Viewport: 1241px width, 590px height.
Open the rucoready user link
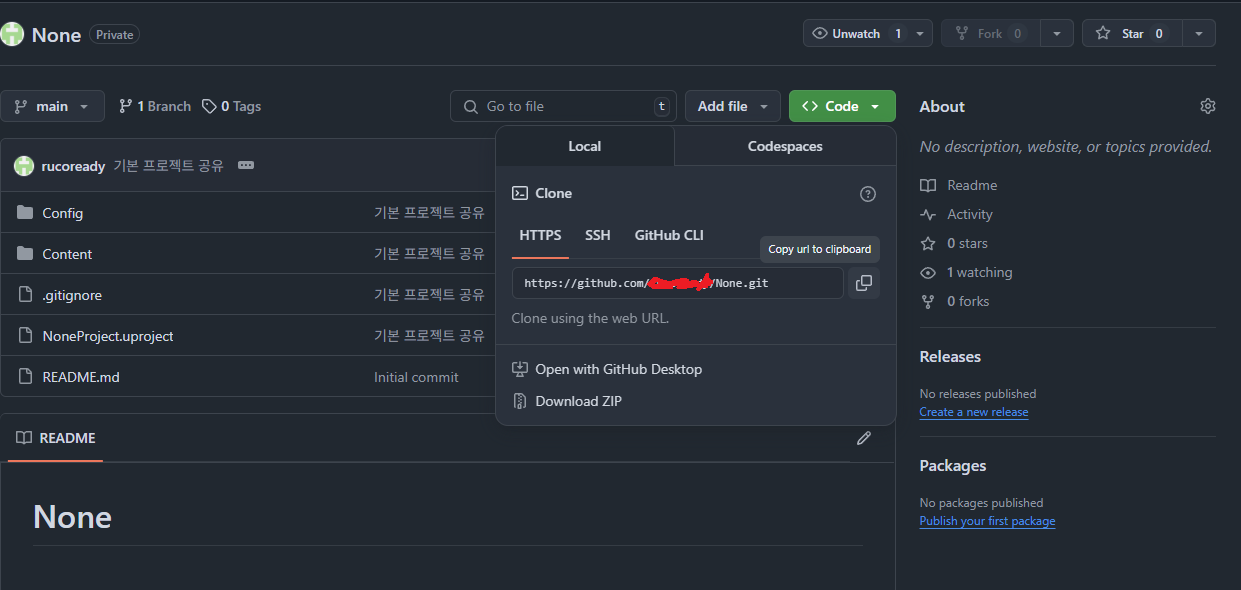73,166
